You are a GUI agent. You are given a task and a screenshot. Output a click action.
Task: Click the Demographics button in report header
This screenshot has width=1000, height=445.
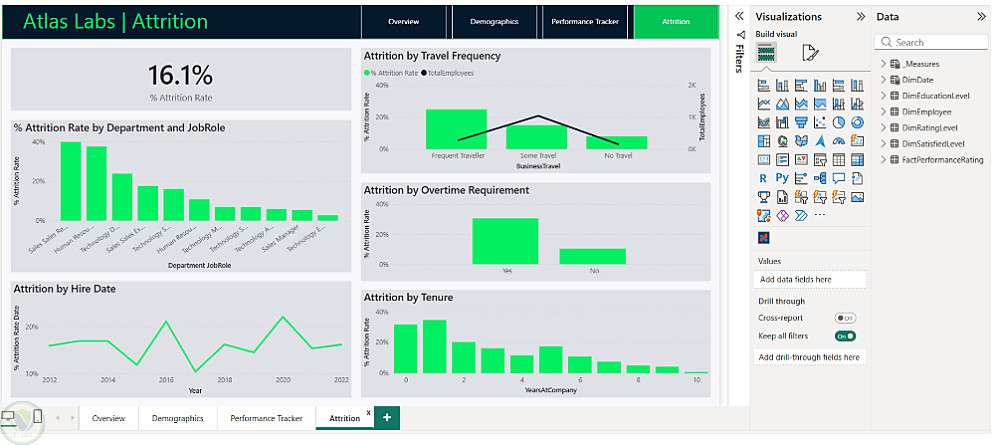coord(494,22)
